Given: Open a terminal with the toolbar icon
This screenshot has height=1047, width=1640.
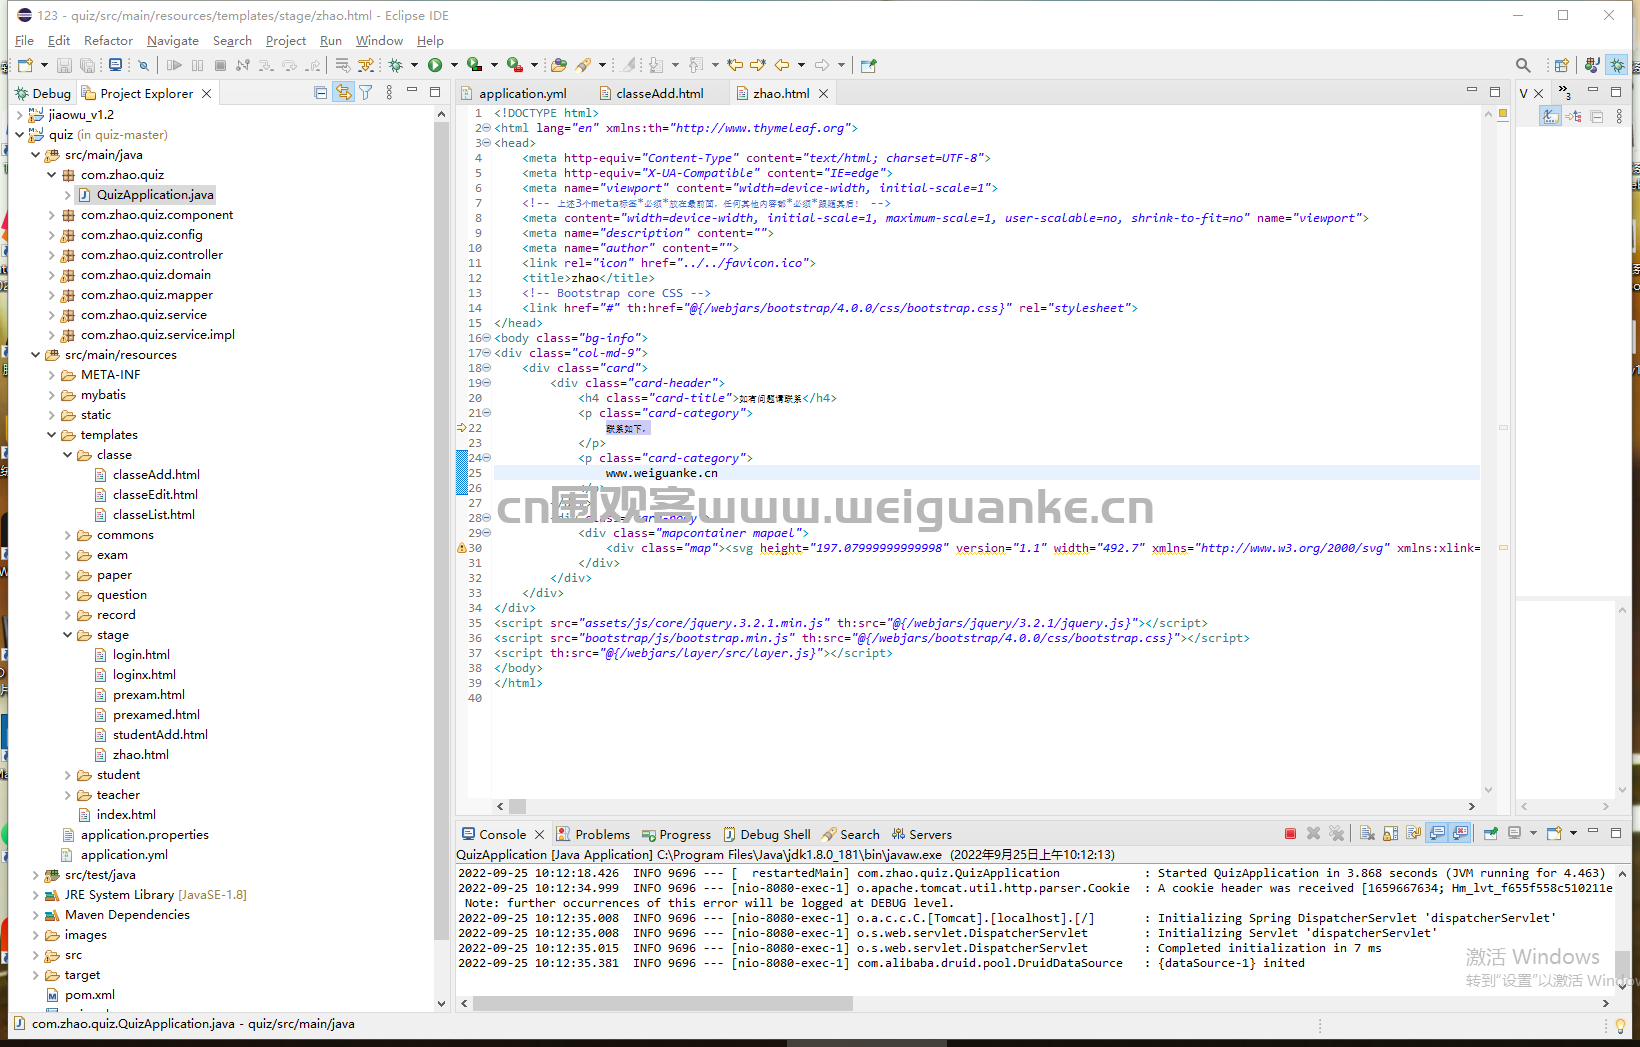Looking at the screenshot, I should coord(115,65).
